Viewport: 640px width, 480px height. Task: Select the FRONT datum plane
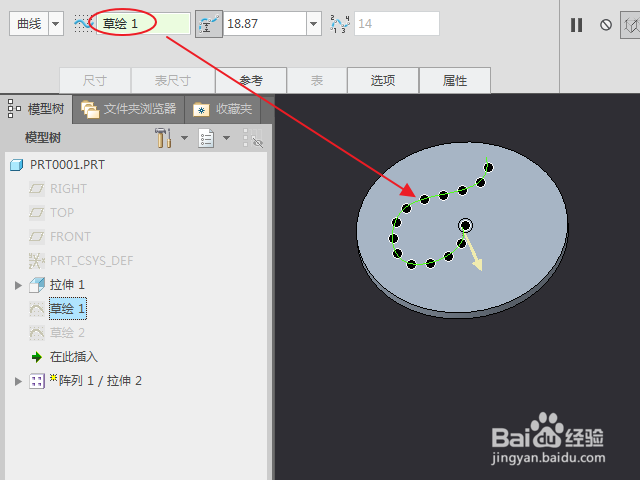(70, 237)
